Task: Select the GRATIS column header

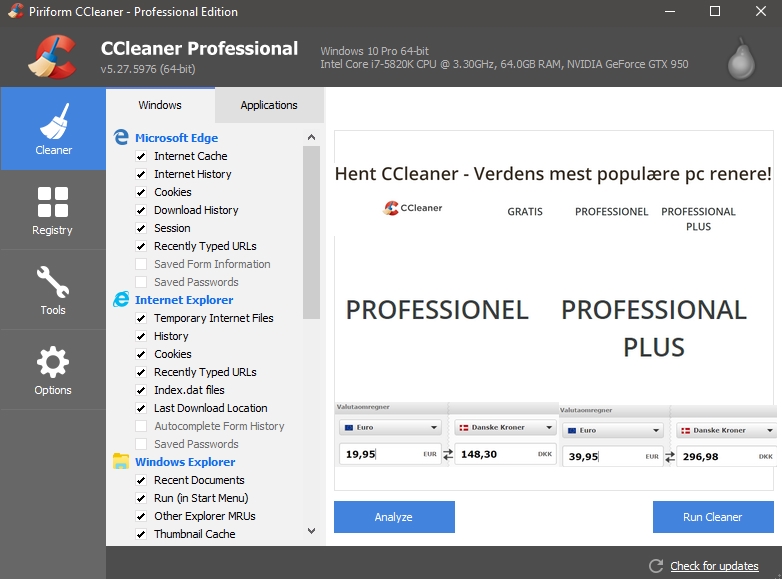Action: point(525,211)
